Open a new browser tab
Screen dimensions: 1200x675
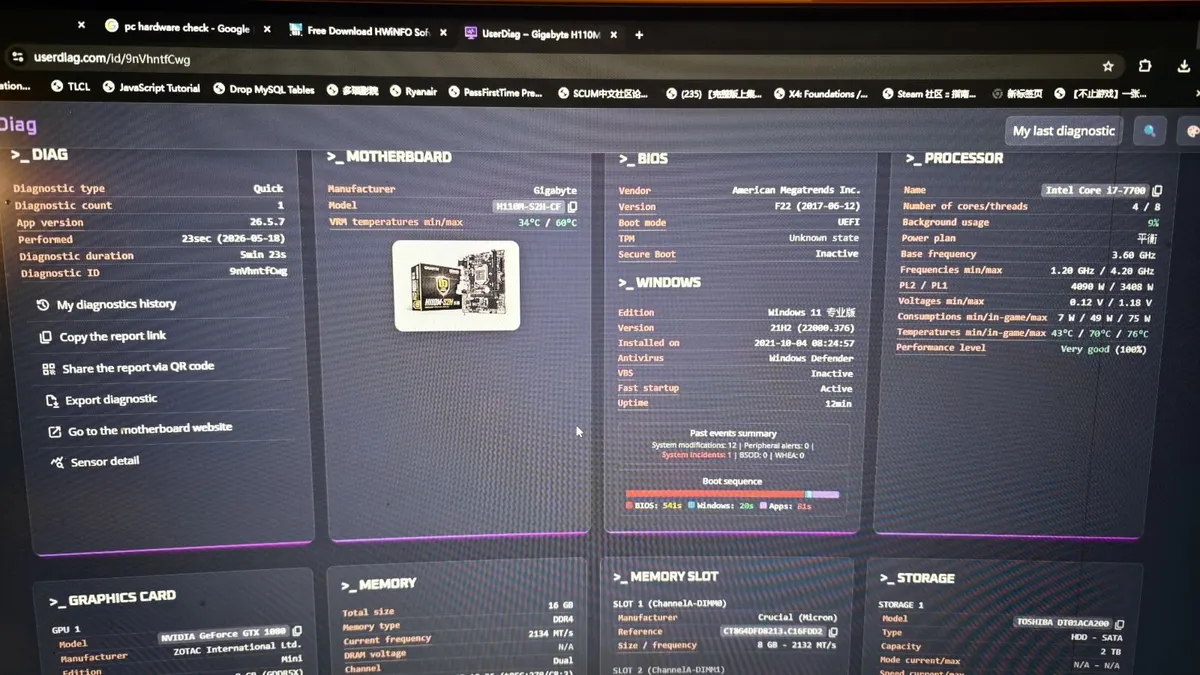point(639,34)
